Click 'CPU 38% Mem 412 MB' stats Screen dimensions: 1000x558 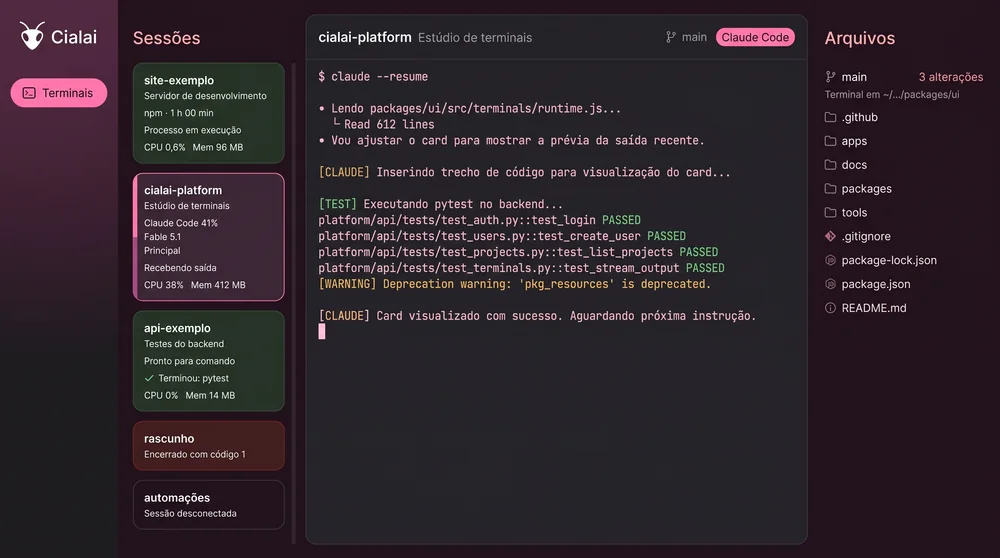pos(195,285)
